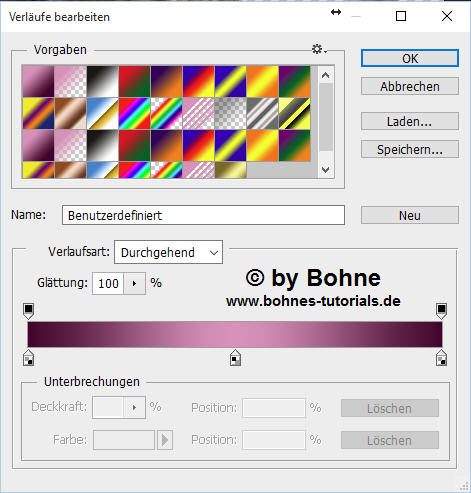Viewport: 471px width, 493px height.
Task: Select the left opacity stop above gradient
Action: pyautogui.click(x=28, y=311)
